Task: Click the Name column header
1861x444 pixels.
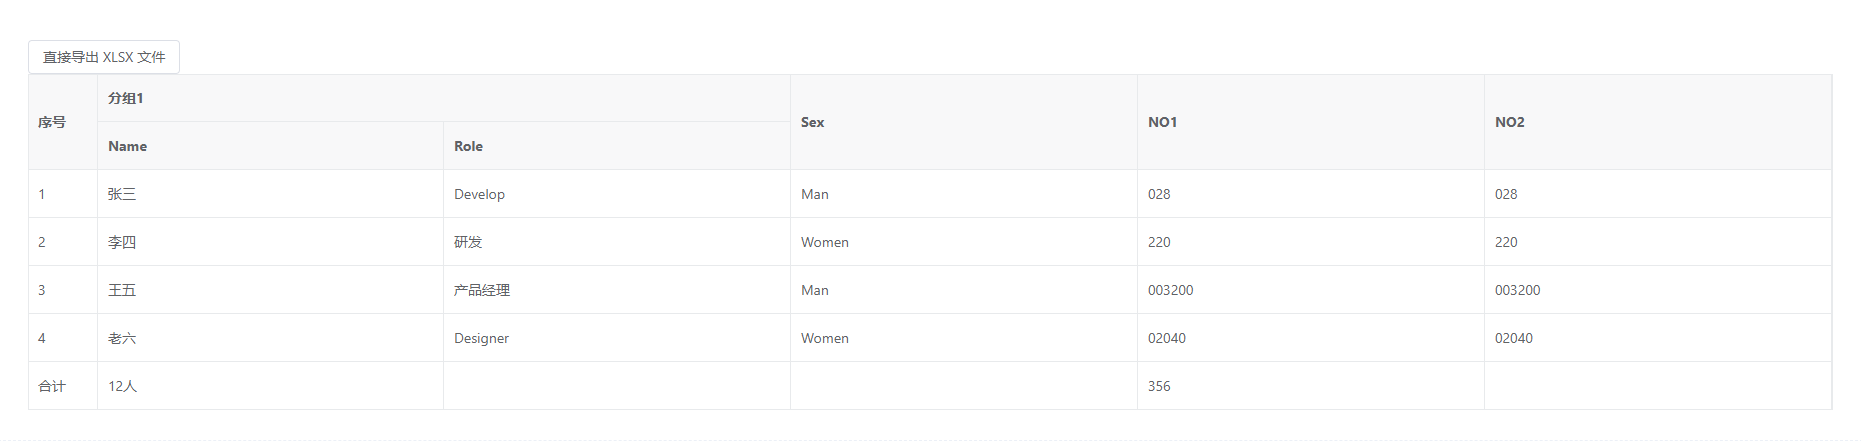Action: [128, 146]
